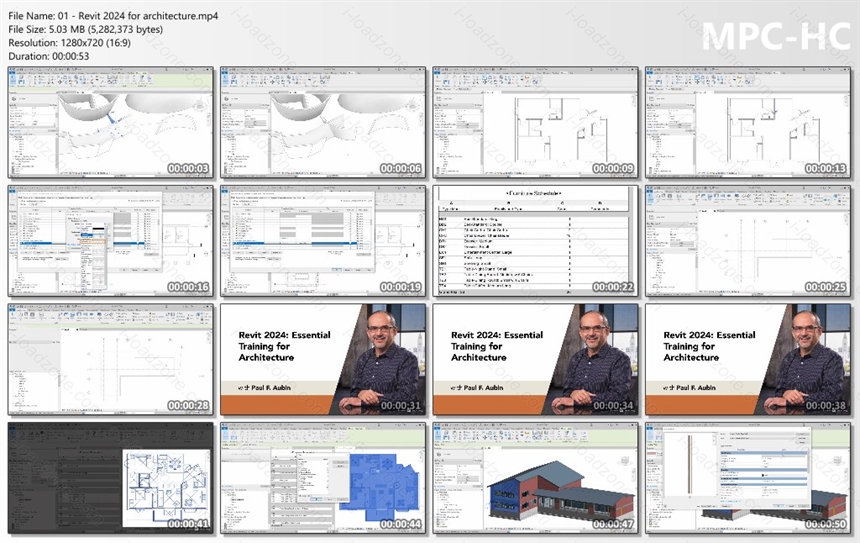The width and height of the screenshot is (860, 543).
Task: Select the dark theme frame at 00:00:41
Action: coord(110,478)
